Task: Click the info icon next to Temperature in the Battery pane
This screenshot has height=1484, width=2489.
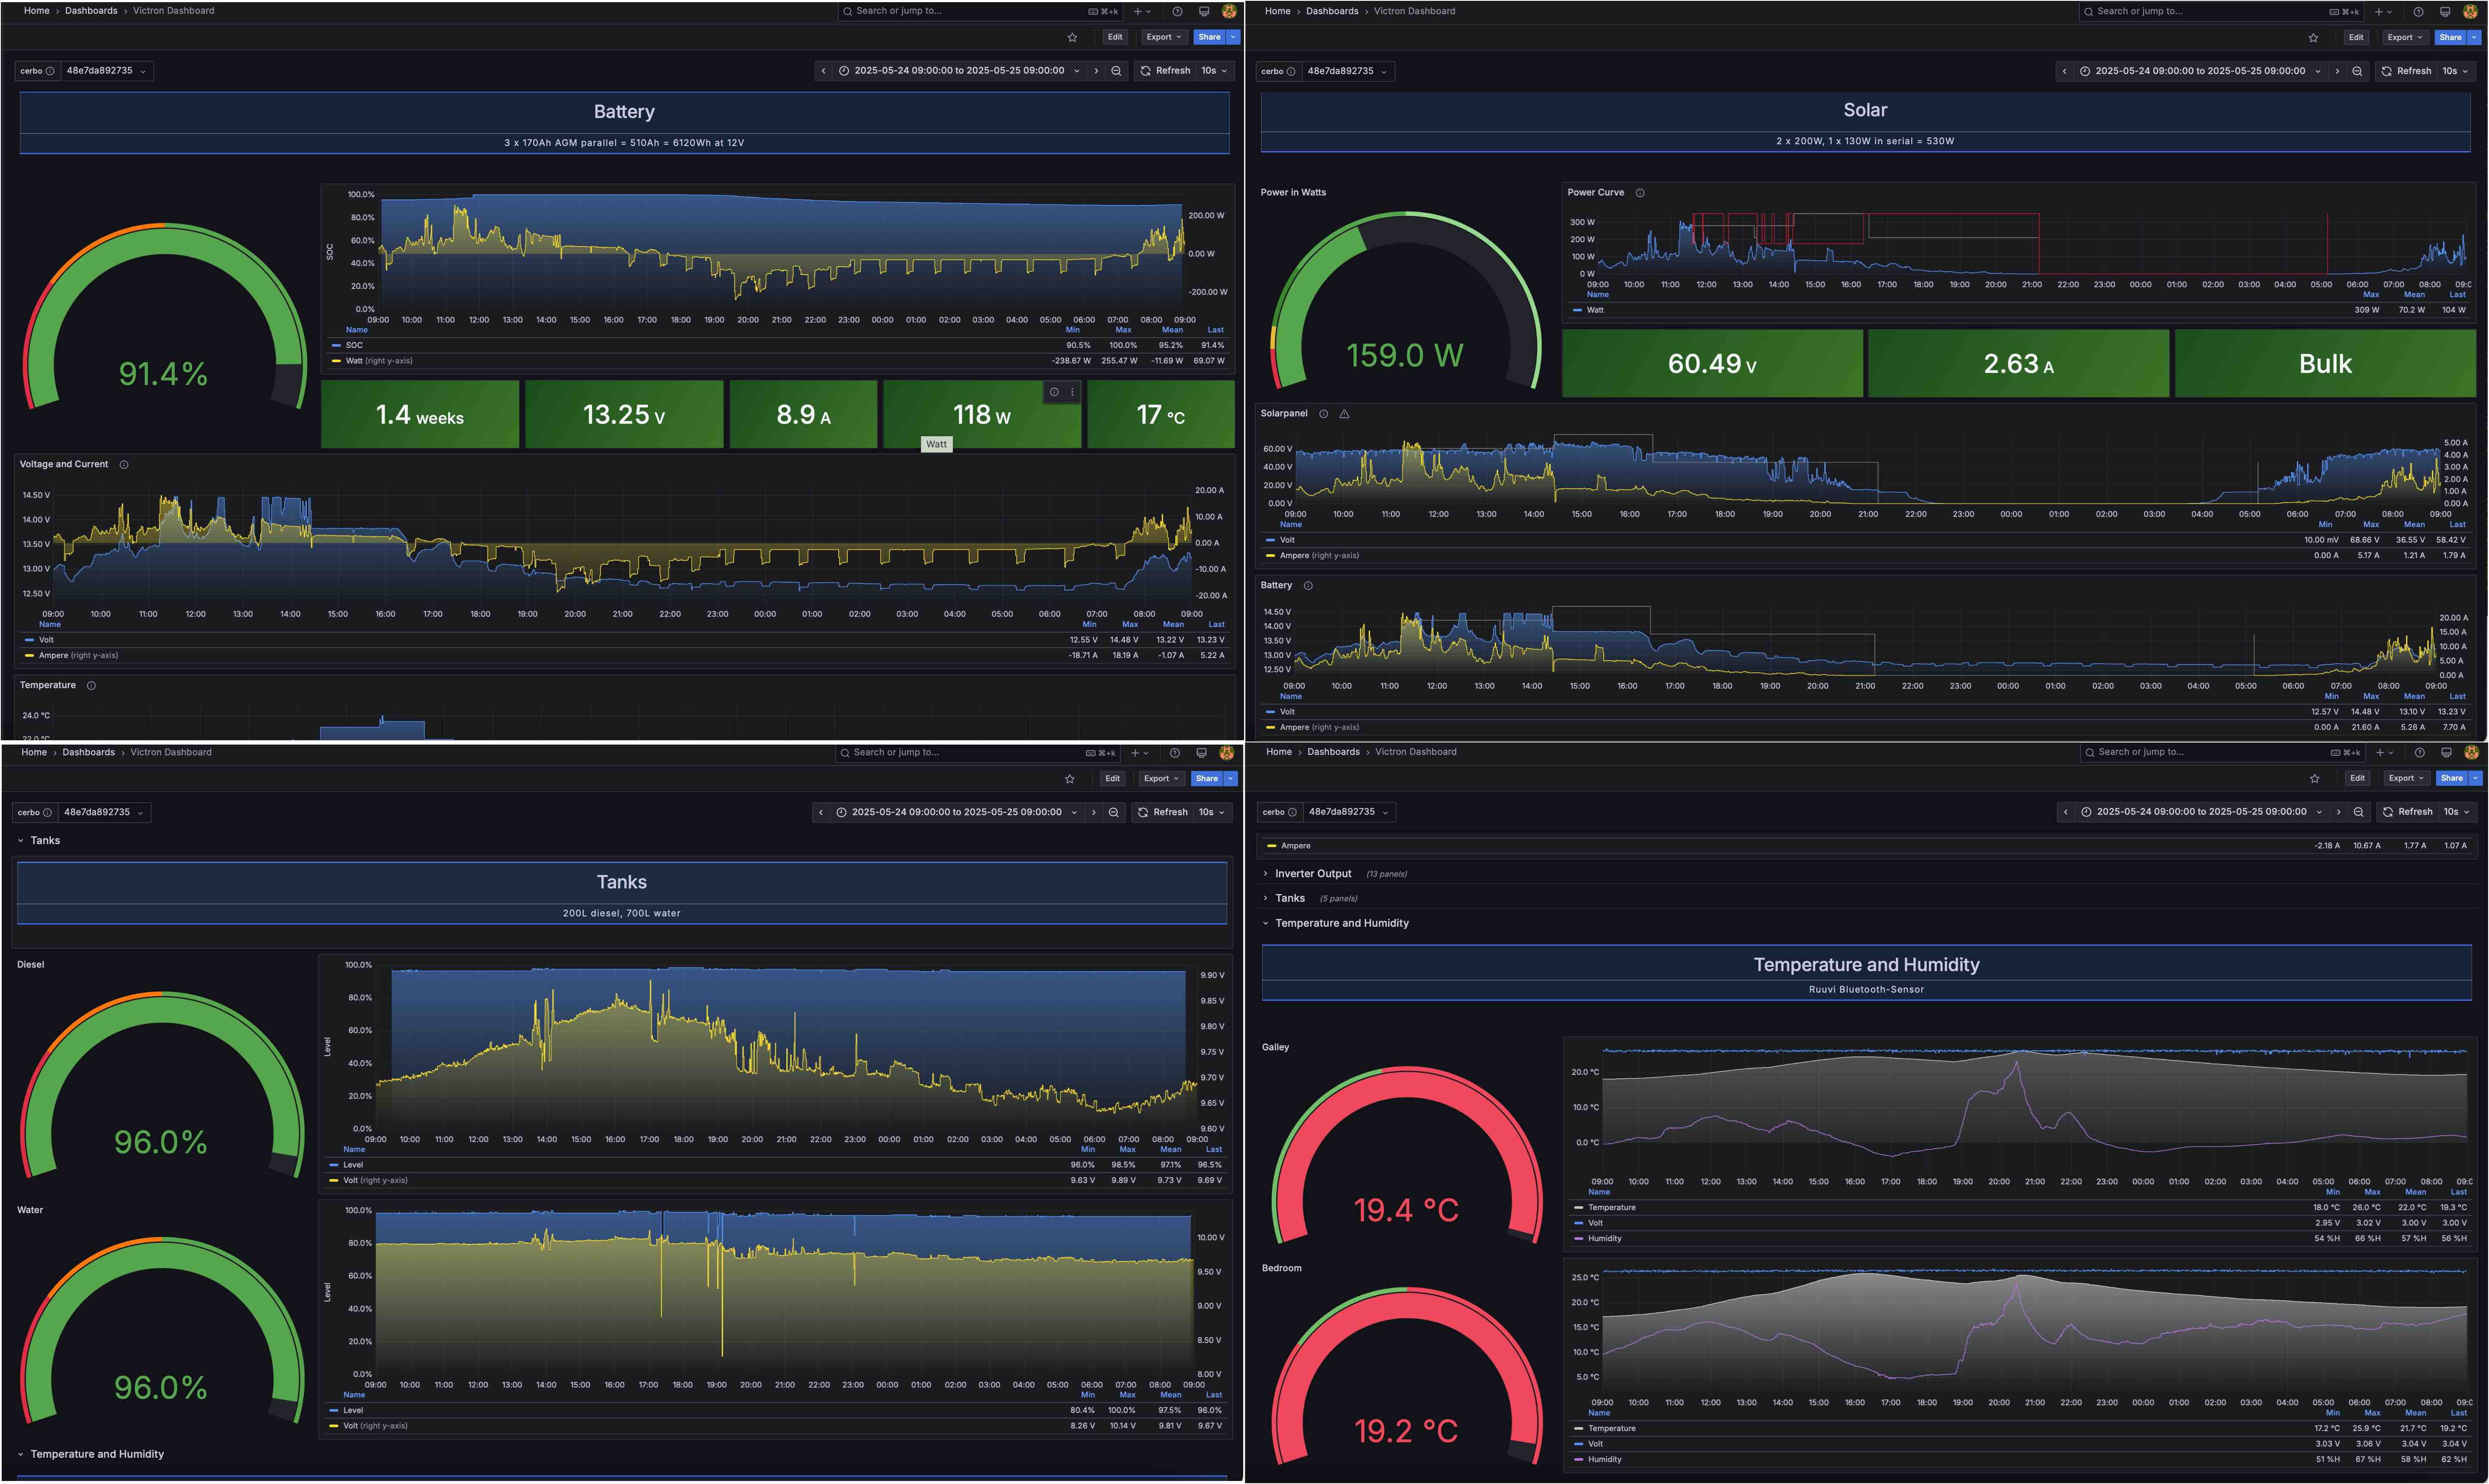Action: [x=91, y=685]
